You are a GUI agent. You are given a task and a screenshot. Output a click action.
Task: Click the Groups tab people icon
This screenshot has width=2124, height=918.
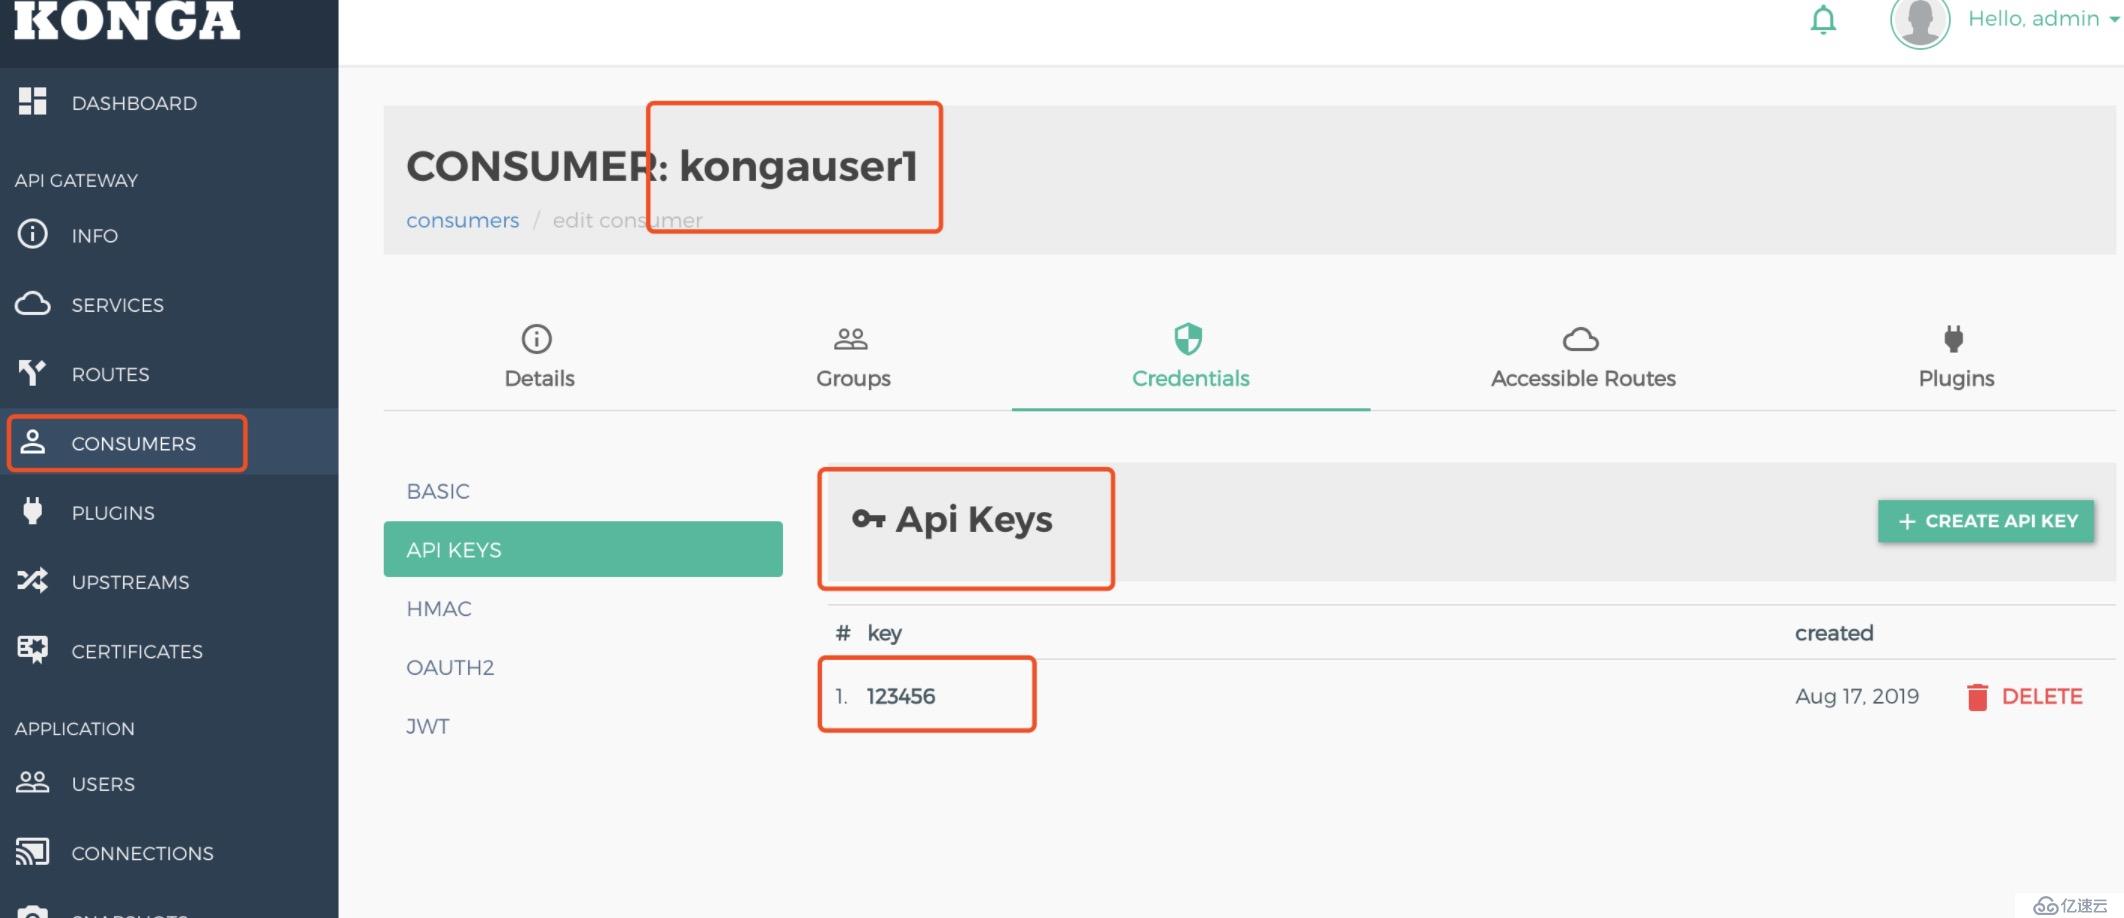pos(851,339)
